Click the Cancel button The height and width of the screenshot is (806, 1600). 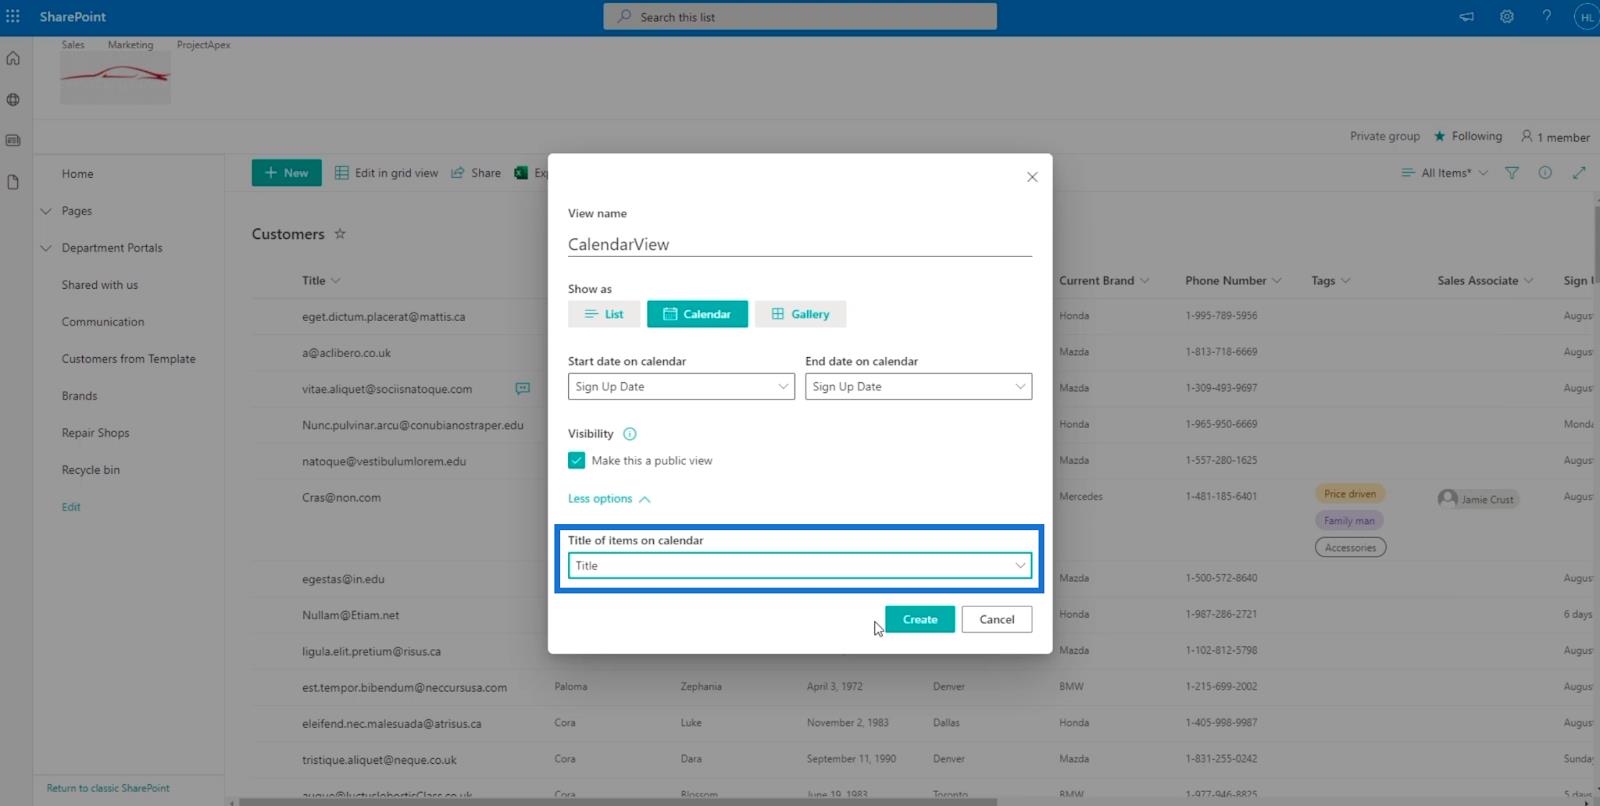click(997, 619)
